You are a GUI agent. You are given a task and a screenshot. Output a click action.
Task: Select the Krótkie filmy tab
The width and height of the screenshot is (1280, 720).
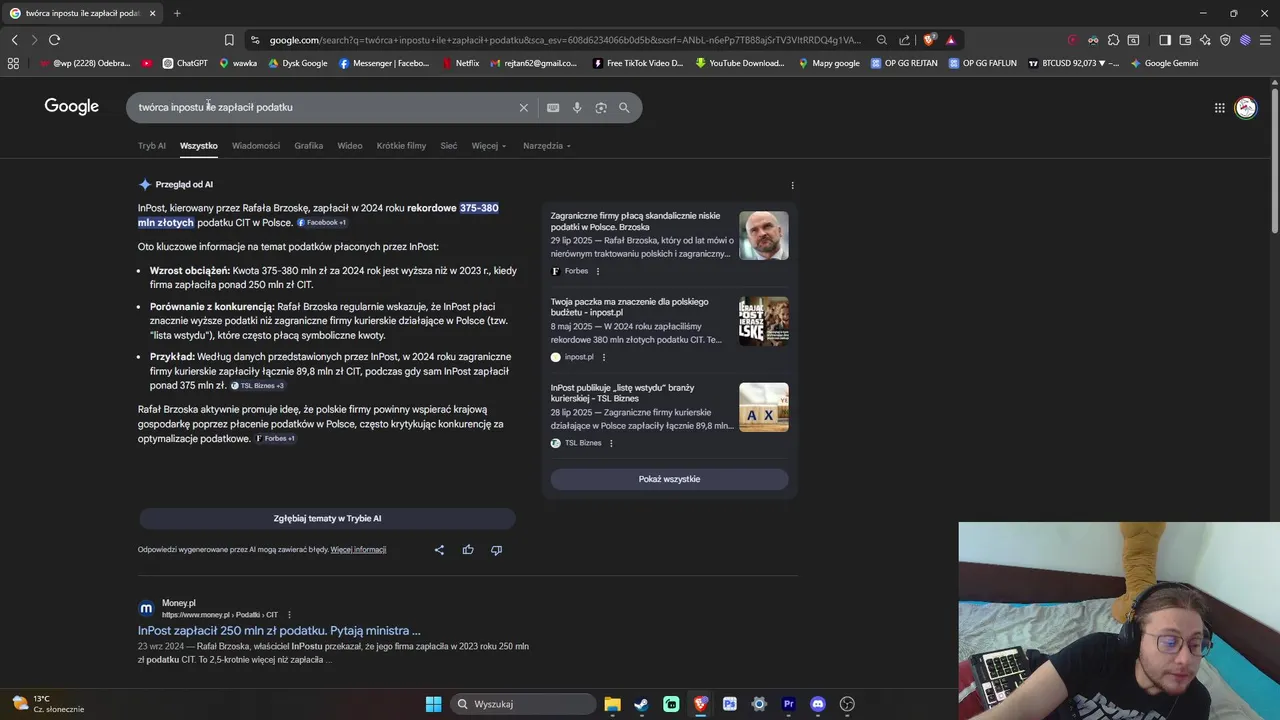[401, 146]
